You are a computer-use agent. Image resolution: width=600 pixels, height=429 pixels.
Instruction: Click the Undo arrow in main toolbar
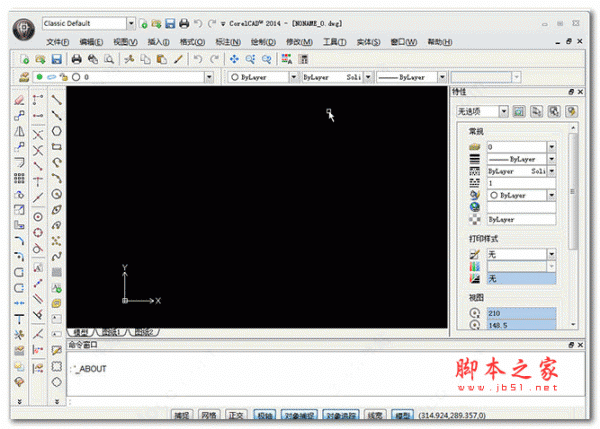[x=198, y=59]
